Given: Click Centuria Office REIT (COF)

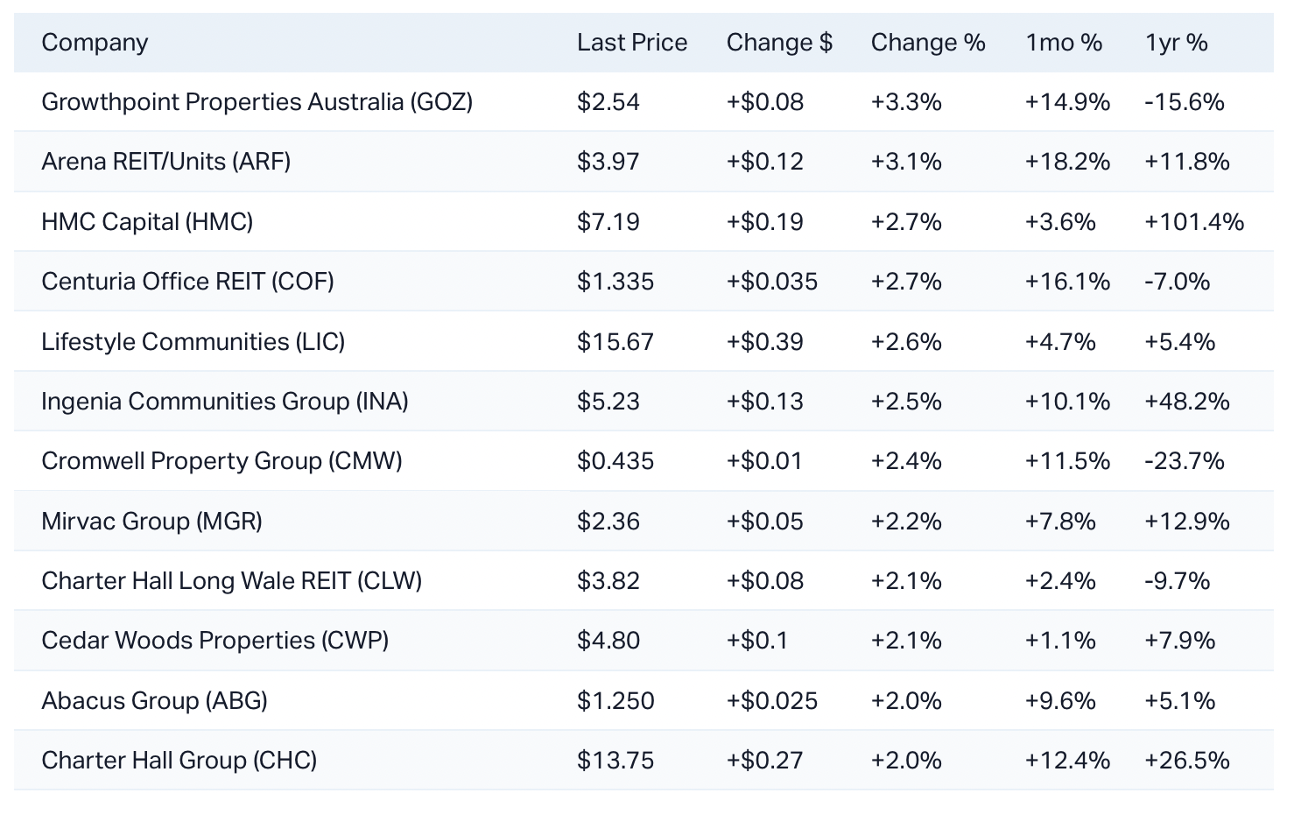Looking at the screenshot, I should click(x=188, y=282).
